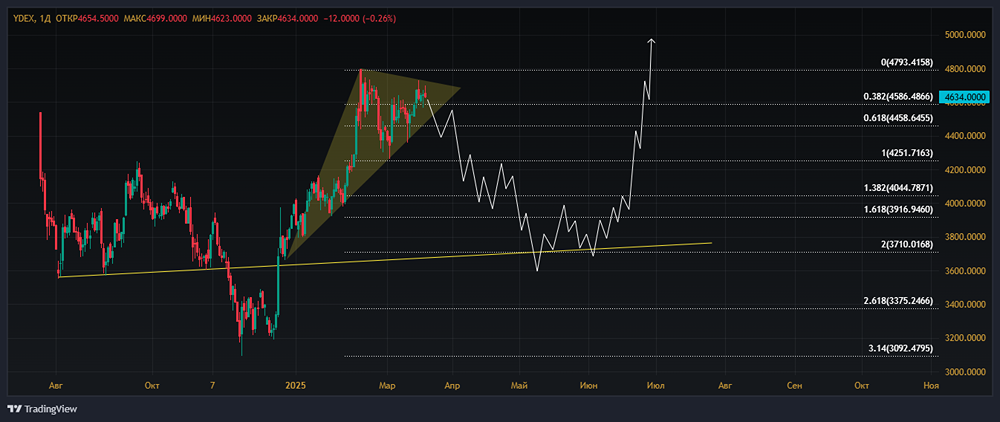1000x422 pixels.
Task: Click the TradingView logo
Action: (43, 409)
